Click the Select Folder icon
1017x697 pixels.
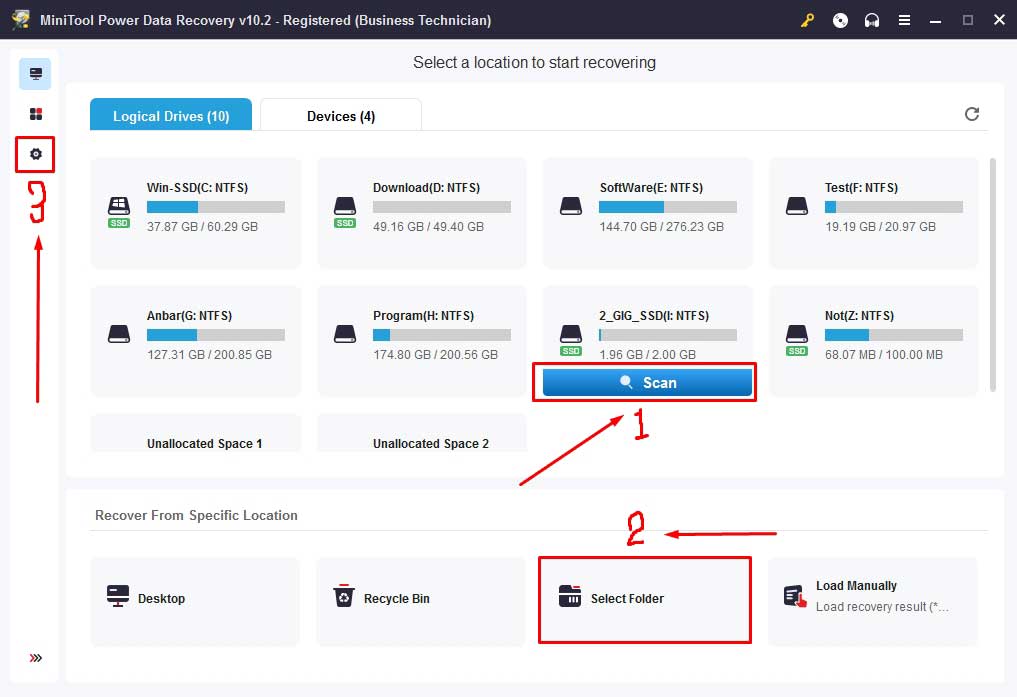pos(570,596)
